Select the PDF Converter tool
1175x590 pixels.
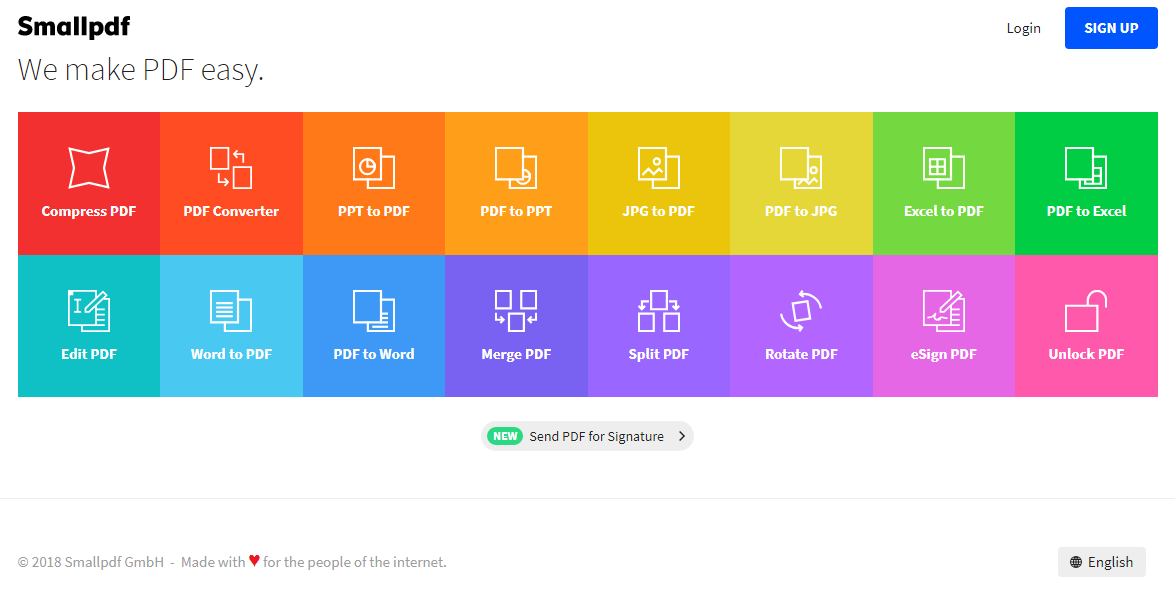click(231, 183)
